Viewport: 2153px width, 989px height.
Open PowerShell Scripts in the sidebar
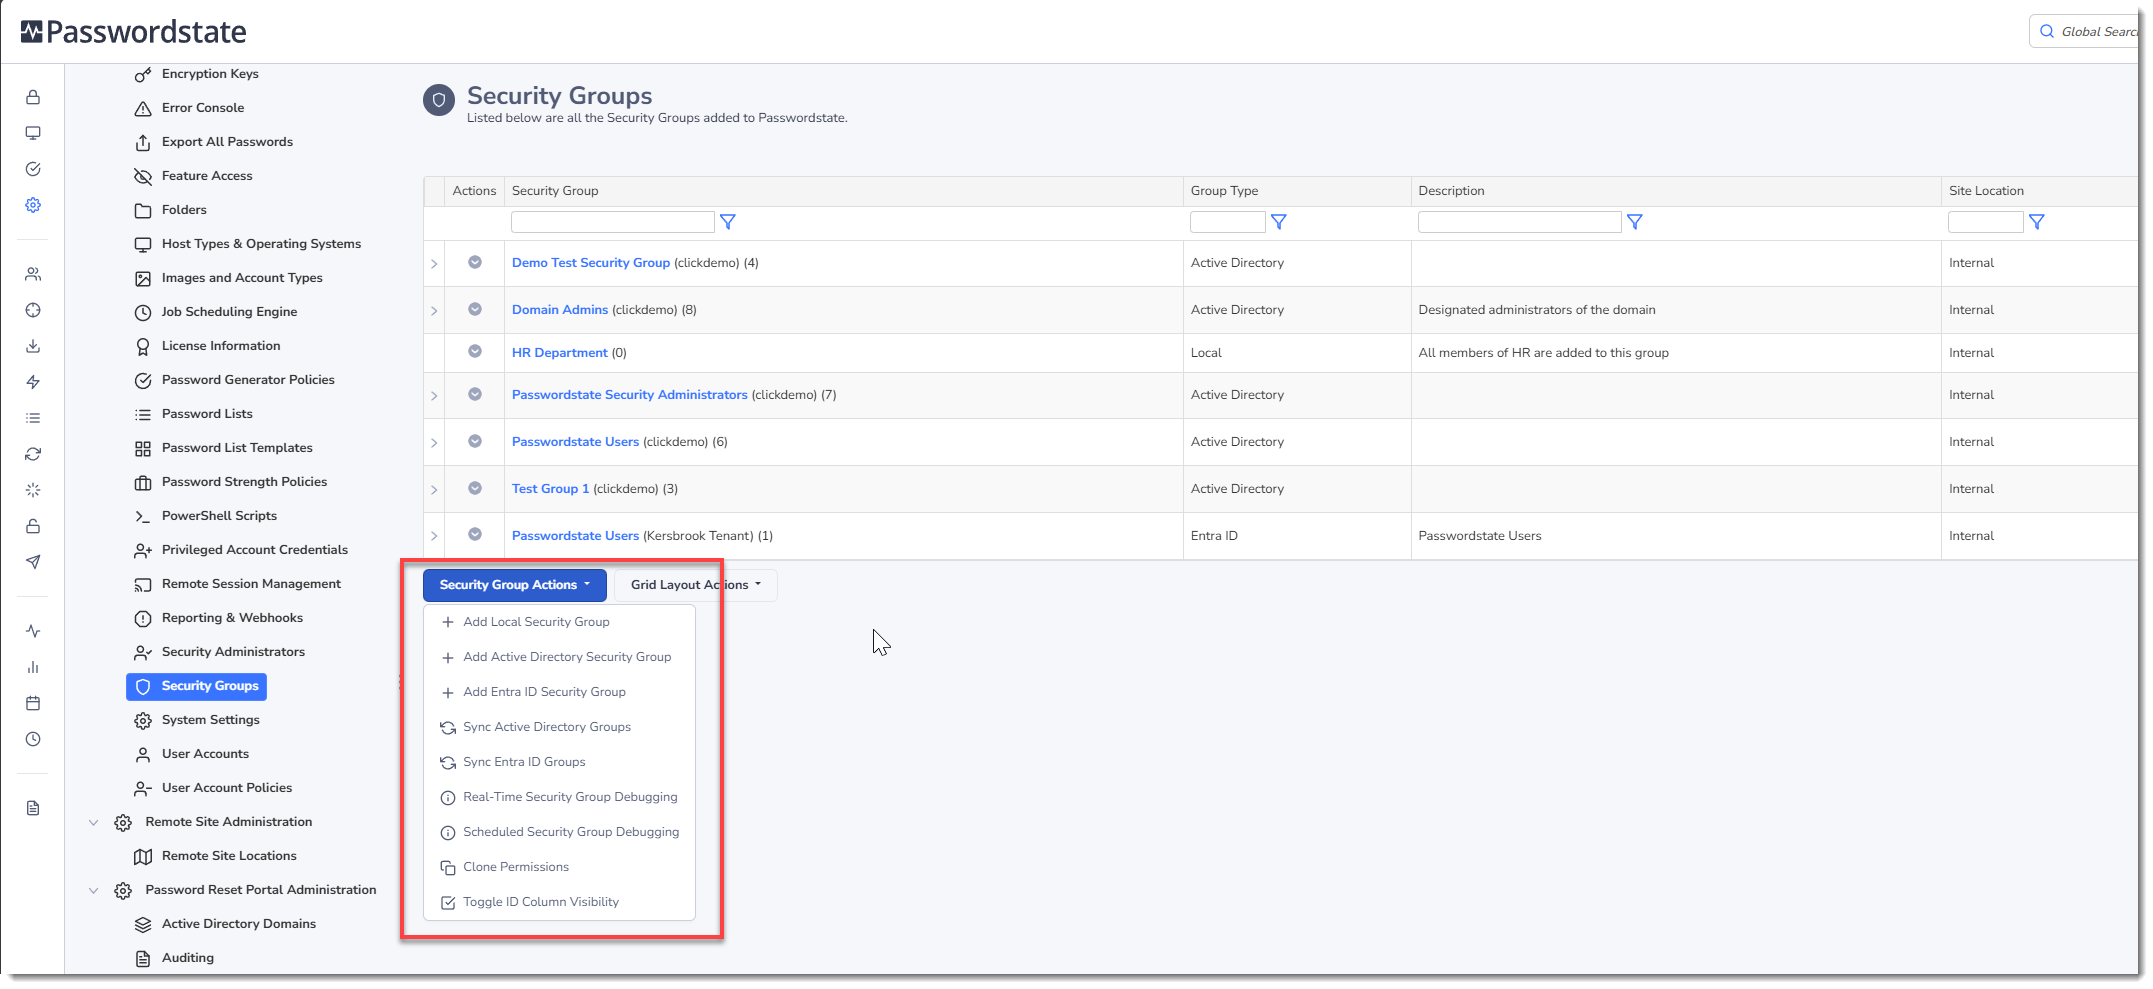click(x=219, y=516)
